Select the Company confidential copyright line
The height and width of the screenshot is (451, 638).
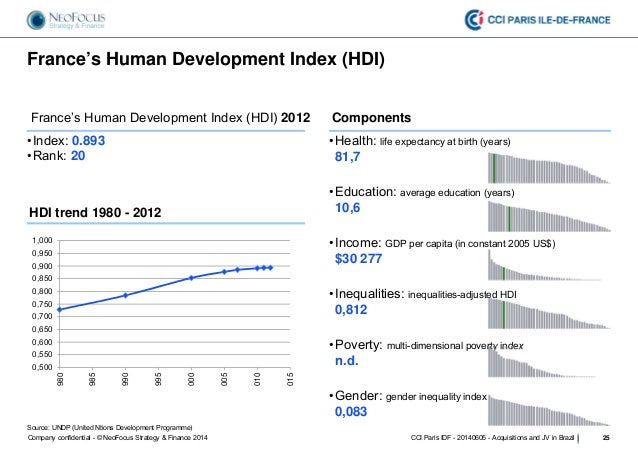[118, 438]
